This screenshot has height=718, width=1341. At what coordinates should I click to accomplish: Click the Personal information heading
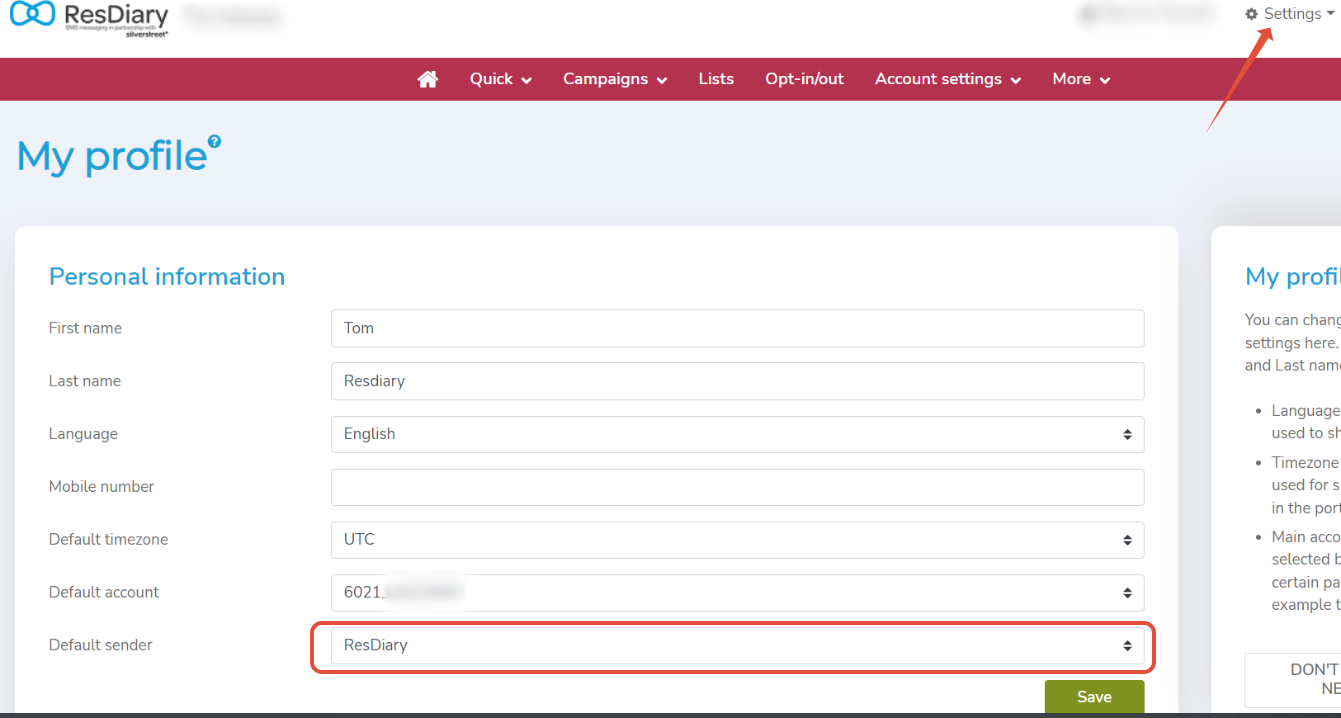coord(167,277)
